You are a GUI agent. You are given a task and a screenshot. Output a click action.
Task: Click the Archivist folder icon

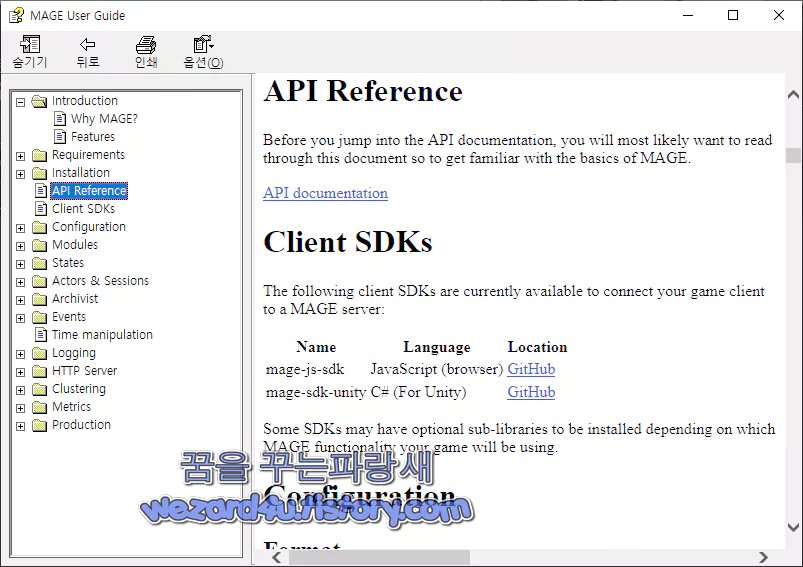tap(39, 299)
